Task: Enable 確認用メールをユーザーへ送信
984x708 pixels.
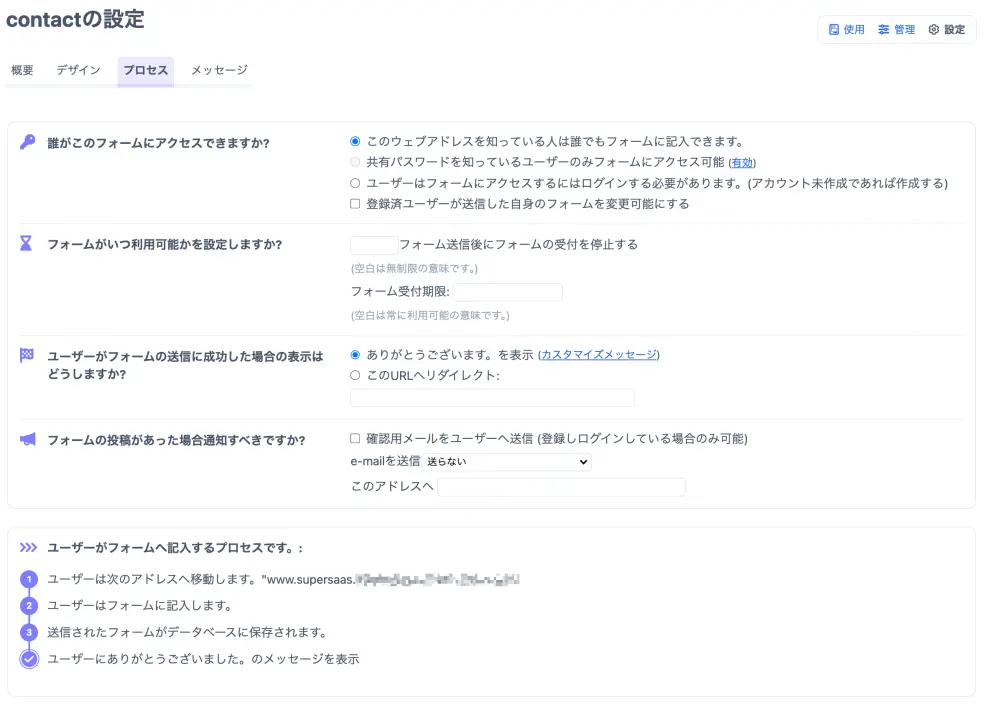Action: pyautogui.click(x=356, y=440)
